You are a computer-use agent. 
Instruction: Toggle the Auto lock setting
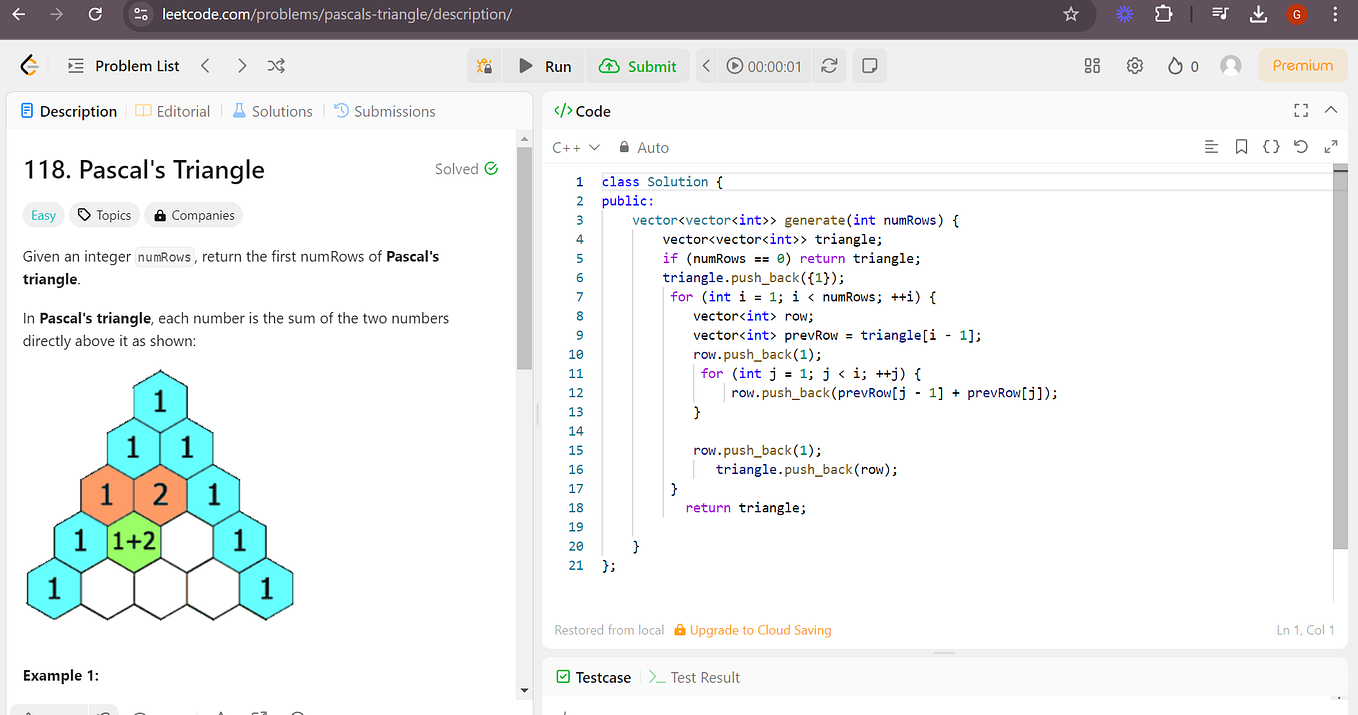(644, 147)
